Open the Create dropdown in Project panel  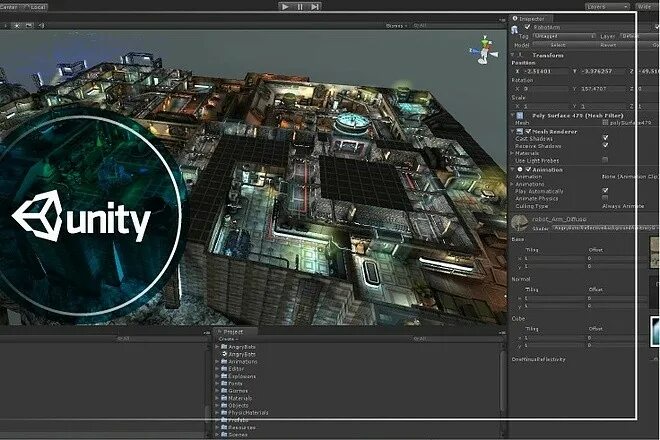click(x=229, y=339)
